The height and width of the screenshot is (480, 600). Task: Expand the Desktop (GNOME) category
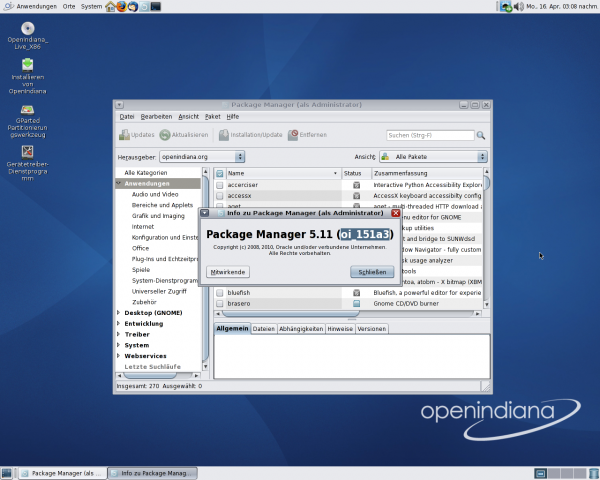tap(119, 313)
